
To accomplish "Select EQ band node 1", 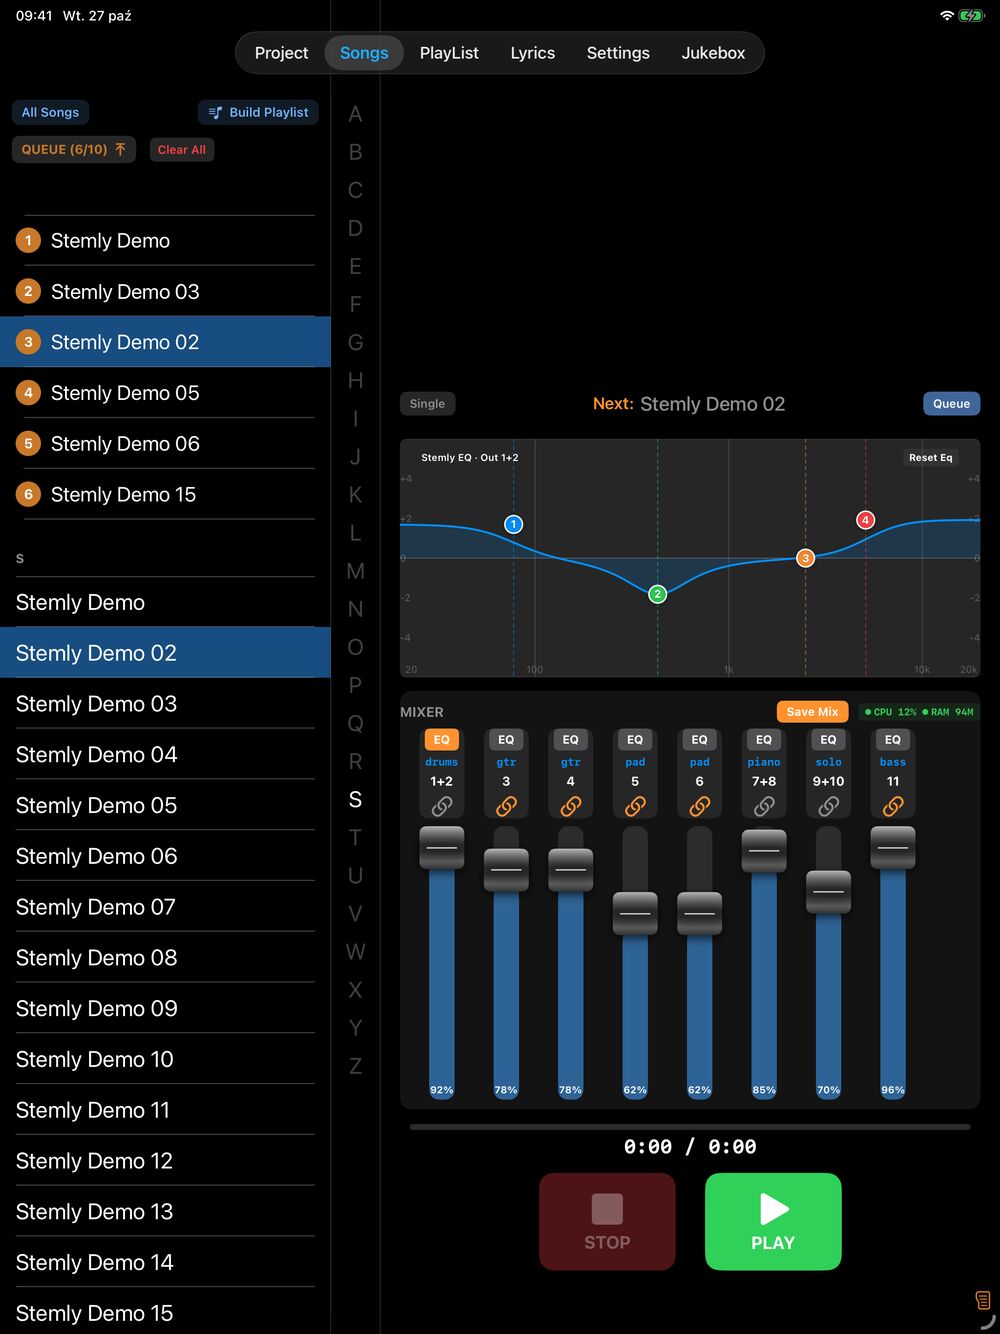I will click(514, 524).
